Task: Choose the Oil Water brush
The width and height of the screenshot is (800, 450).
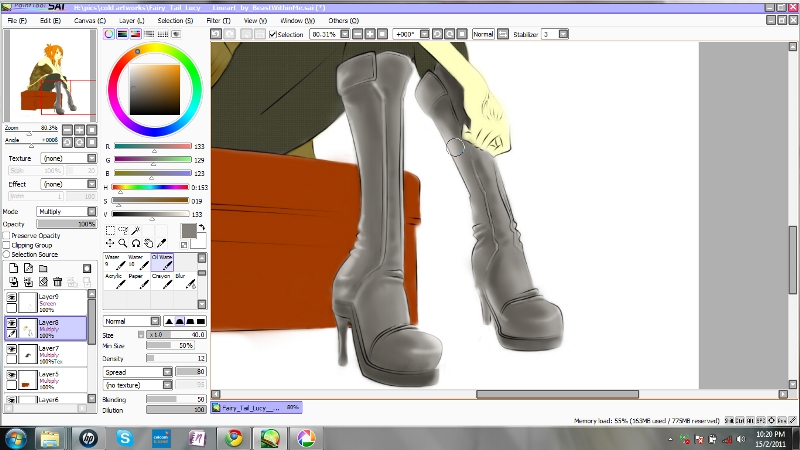Action: 162,262
